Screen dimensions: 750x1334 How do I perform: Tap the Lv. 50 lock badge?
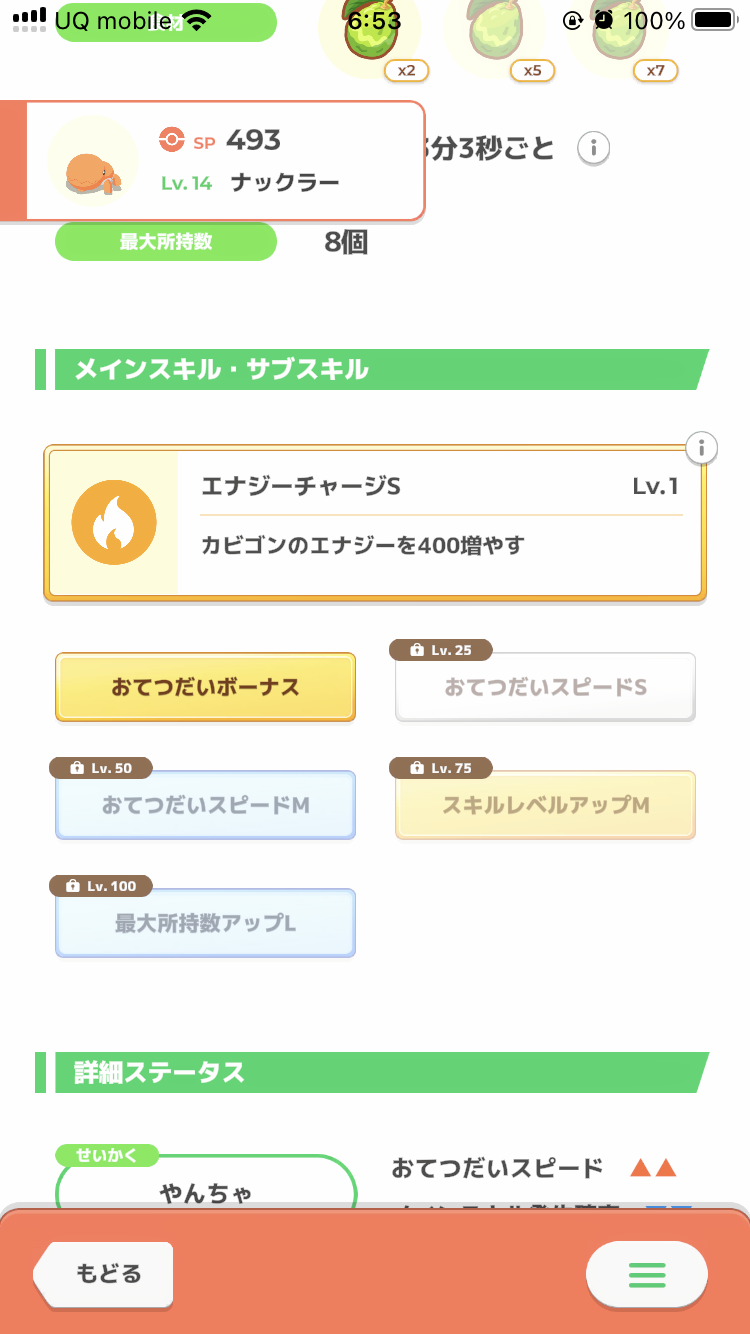(101, 768)
